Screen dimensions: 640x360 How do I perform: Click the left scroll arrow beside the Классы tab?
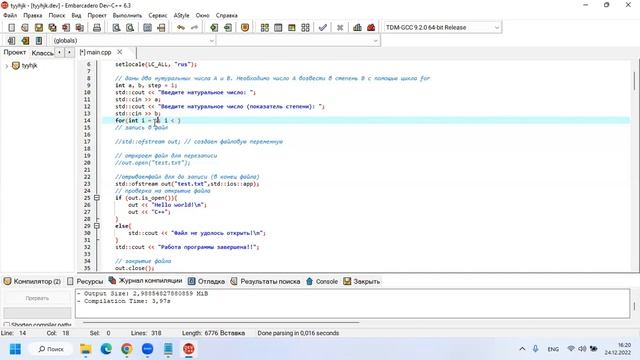(60, 52)
